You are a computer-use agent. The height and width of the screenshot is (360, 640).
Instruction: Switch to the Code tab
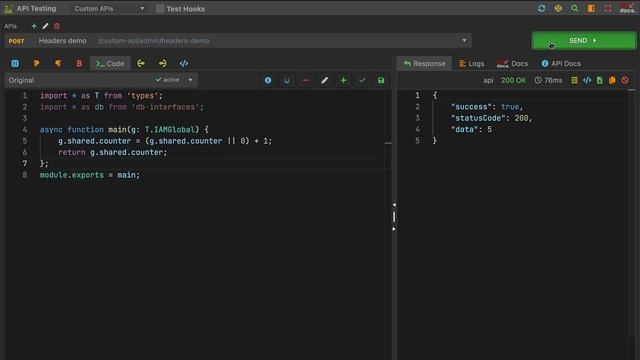click(110, 63)
